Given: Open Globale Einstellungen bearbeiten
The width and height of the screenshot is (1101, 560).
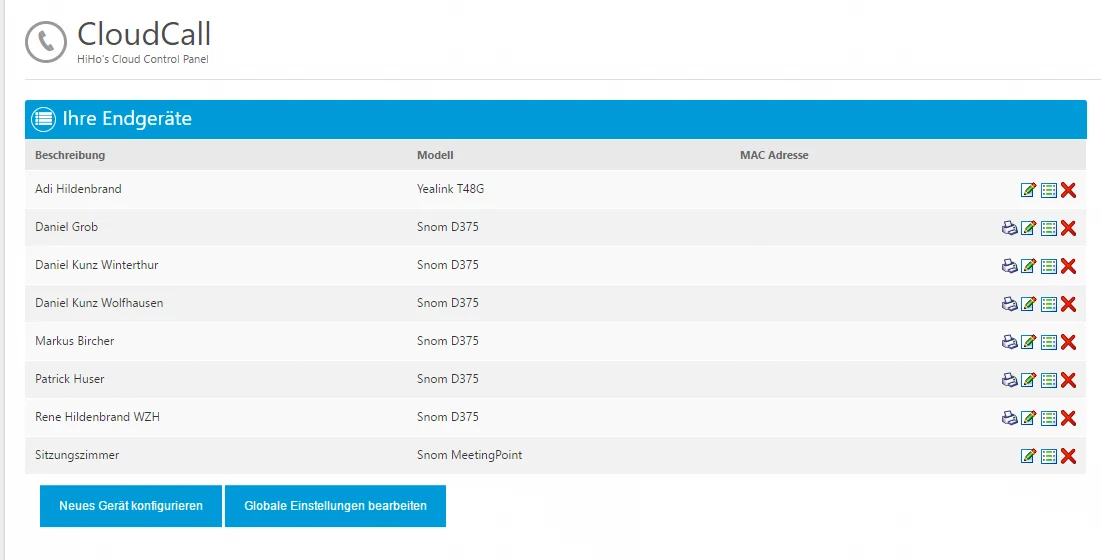Looking at the screenshot, I should tap(335, 506).
